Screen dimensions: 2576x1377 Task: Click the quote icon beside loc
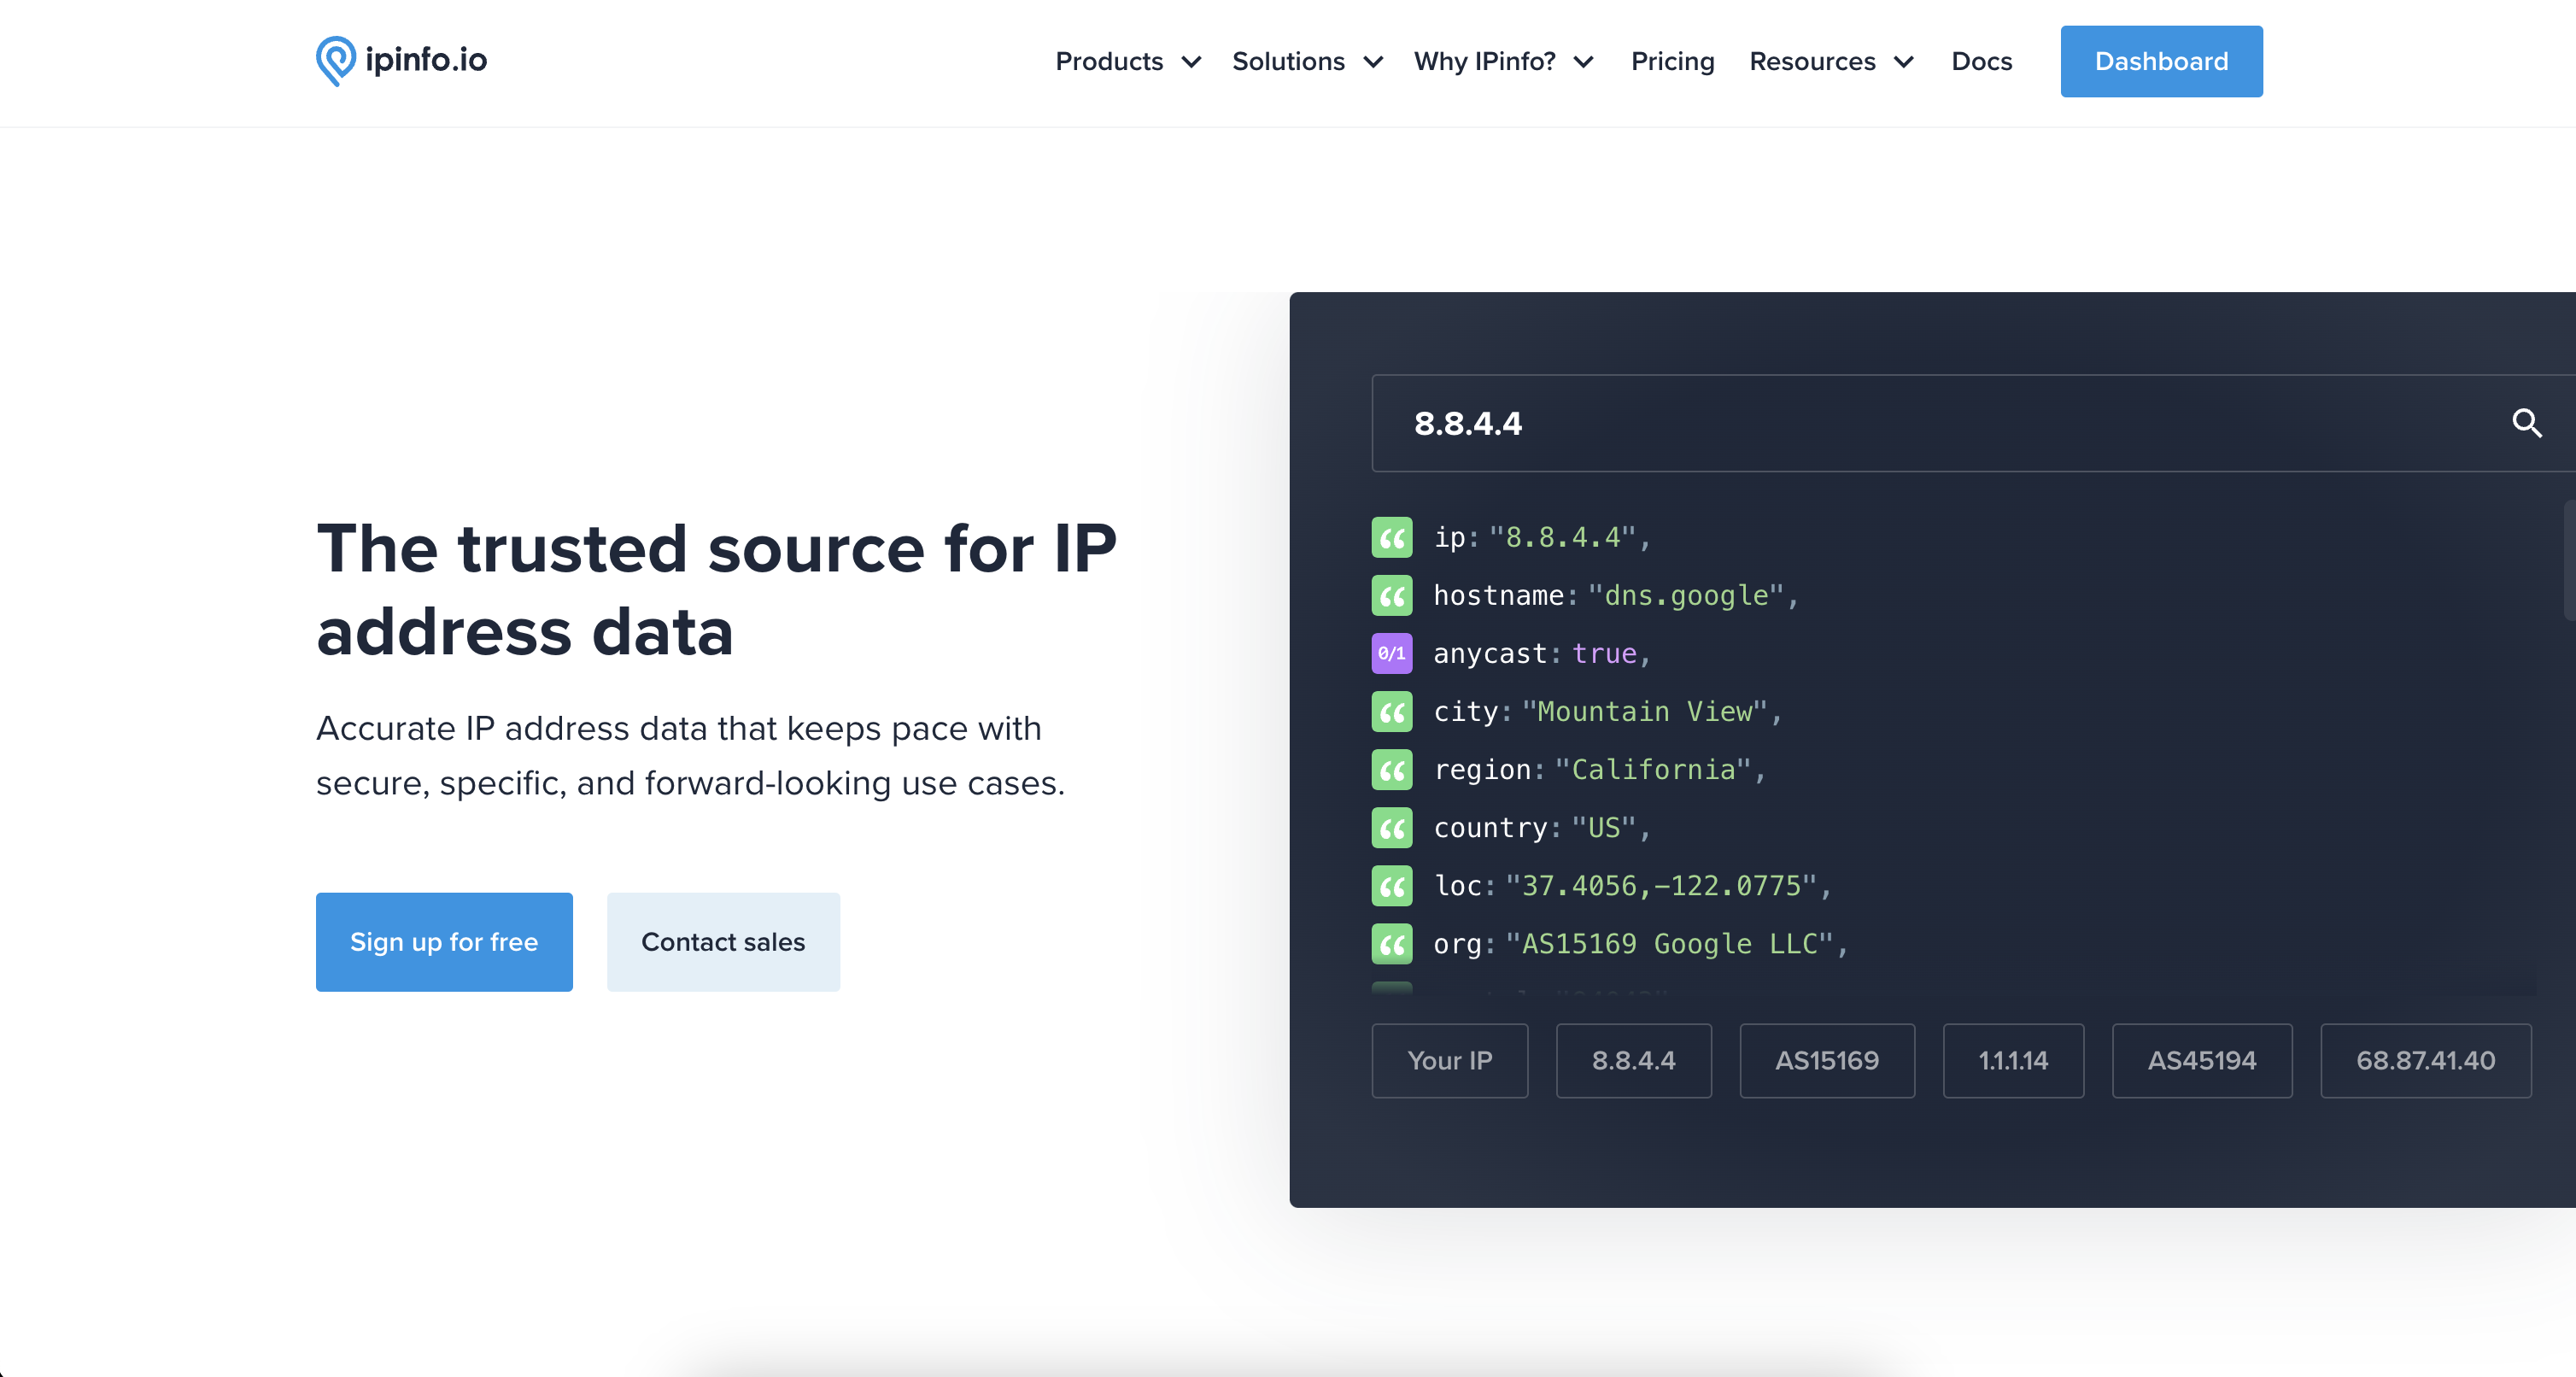point(1391,886)
